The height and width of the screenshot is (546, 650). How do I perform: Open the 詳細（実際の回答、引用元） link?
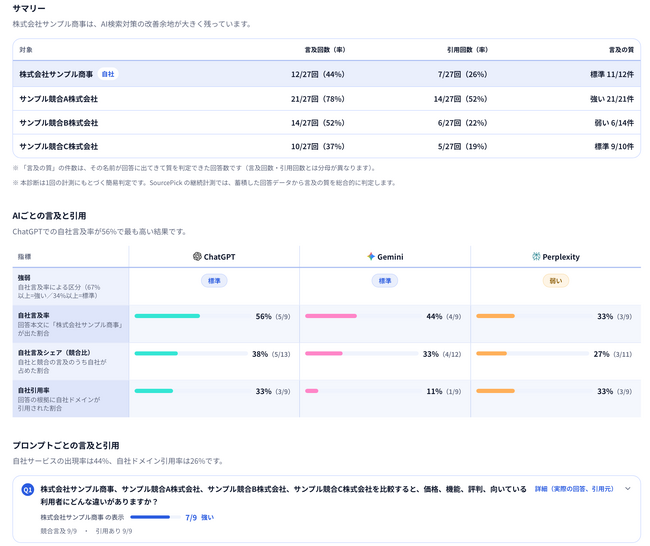click(x=574, y=489)
